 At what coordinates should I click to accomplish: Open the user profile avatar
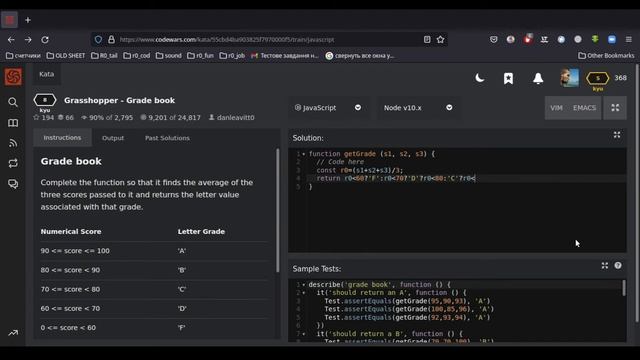(x=569, y=78)
